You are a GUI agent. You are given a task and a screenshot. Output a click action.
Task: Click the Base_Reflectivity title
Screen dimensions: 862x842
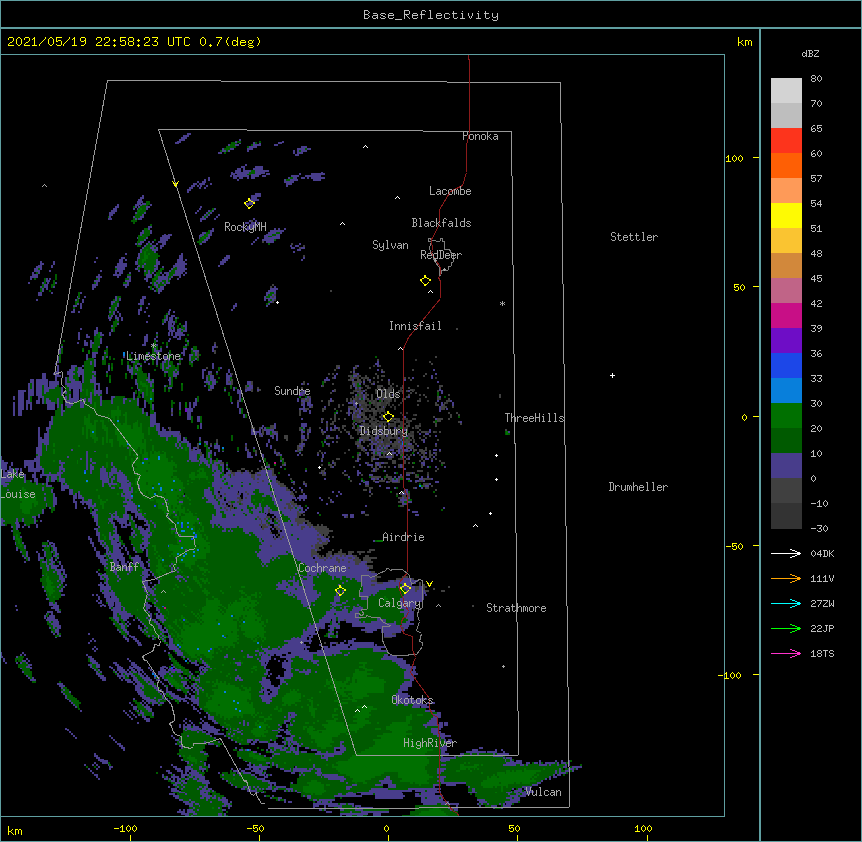(431, 15)
